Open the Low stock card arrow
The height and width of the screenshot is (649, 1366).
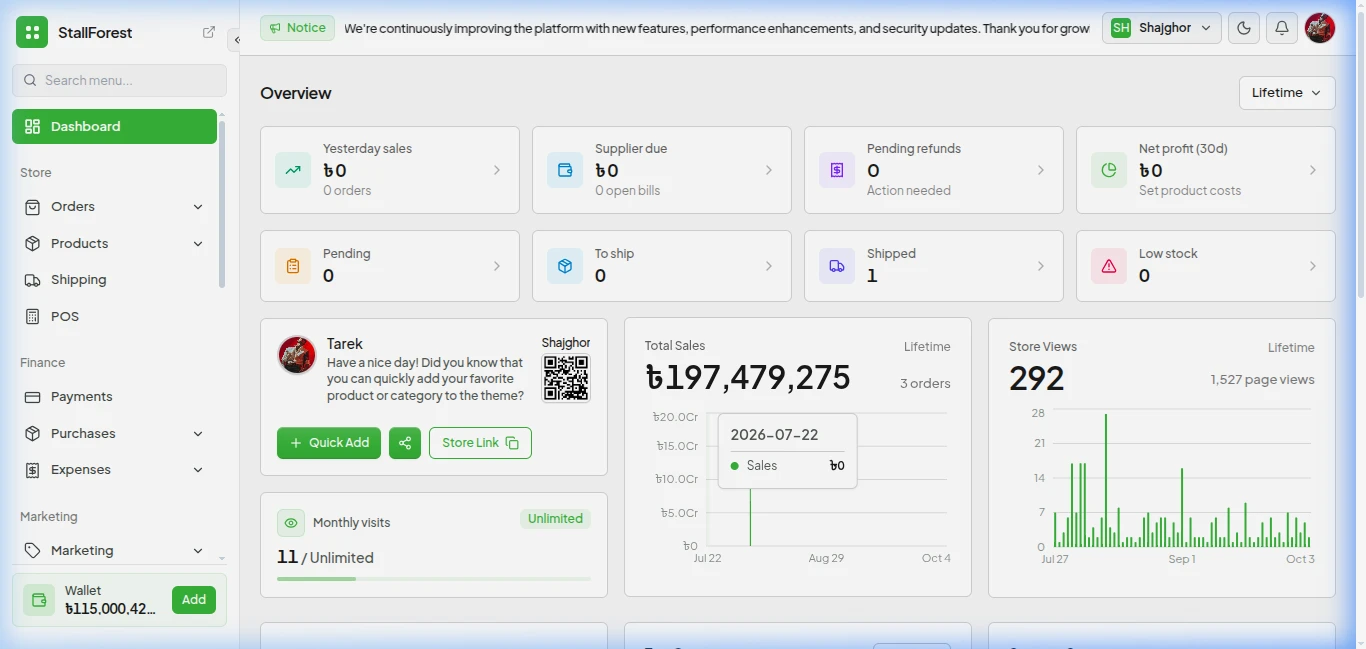pos(1313,266)
